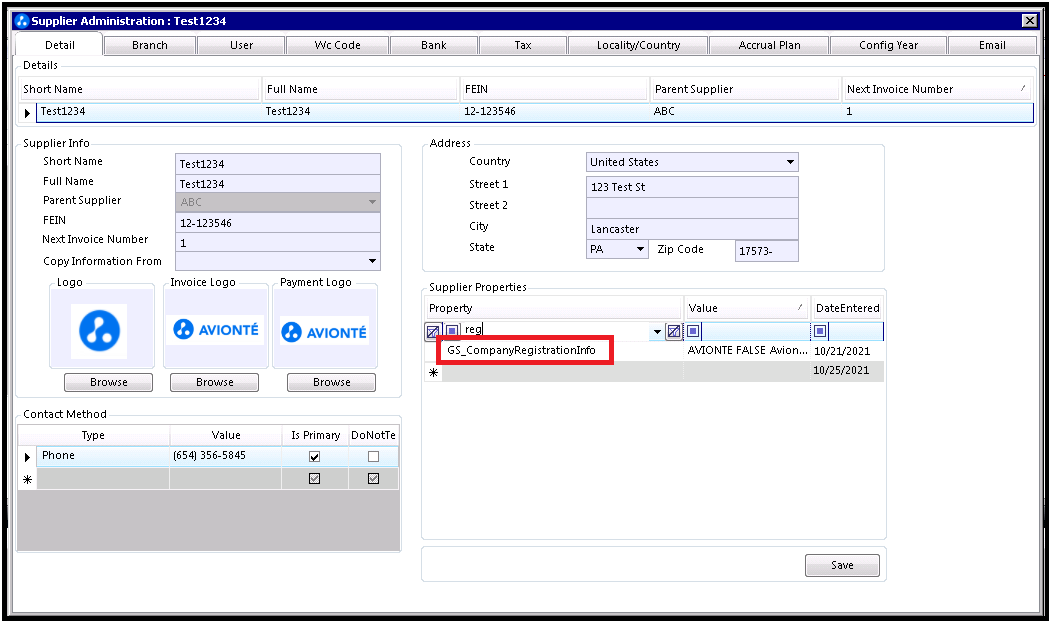
Task: Click the FEIN input field
Action: 278,223
